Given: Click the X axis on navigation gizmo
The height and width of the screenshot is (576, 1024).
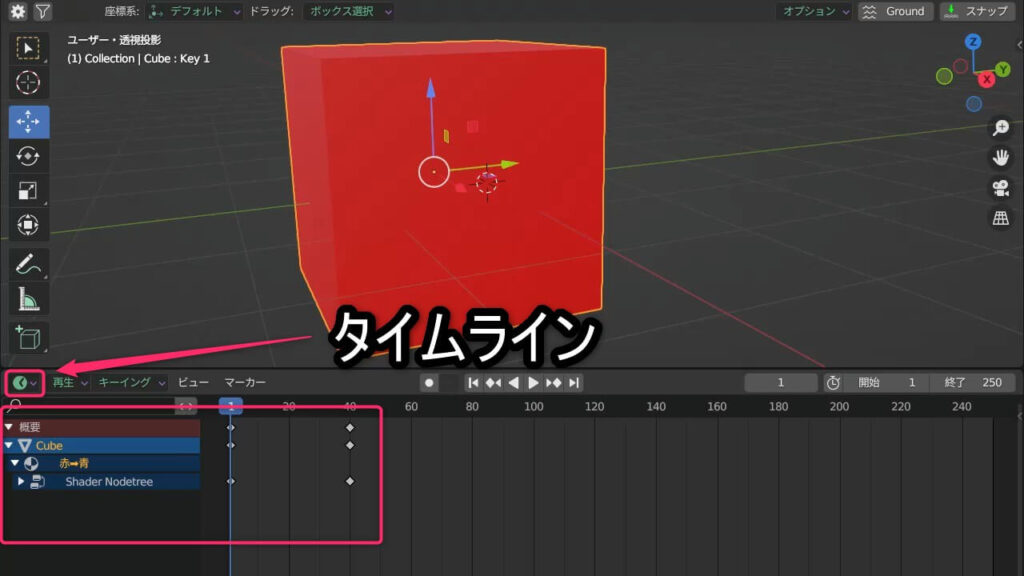Looking at the screenshot, I should click(987, 80).
